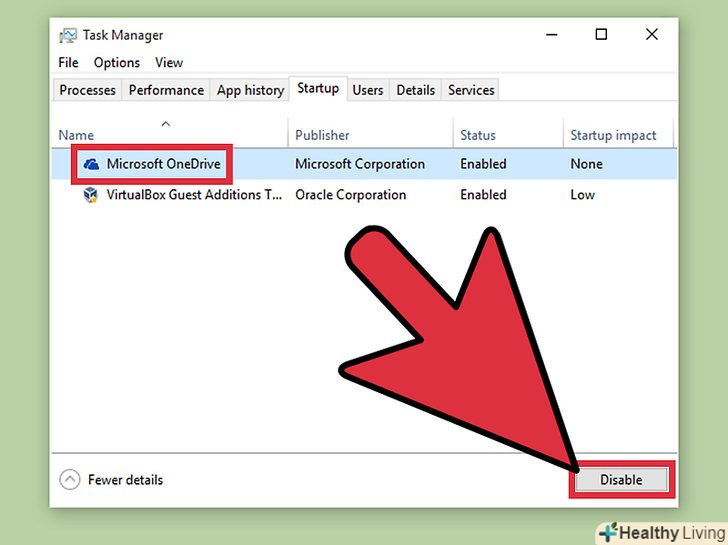The width and height of the screenshot is (728, 545).
Task: Switch to the Details tab
Action: (x=416, y=90)
